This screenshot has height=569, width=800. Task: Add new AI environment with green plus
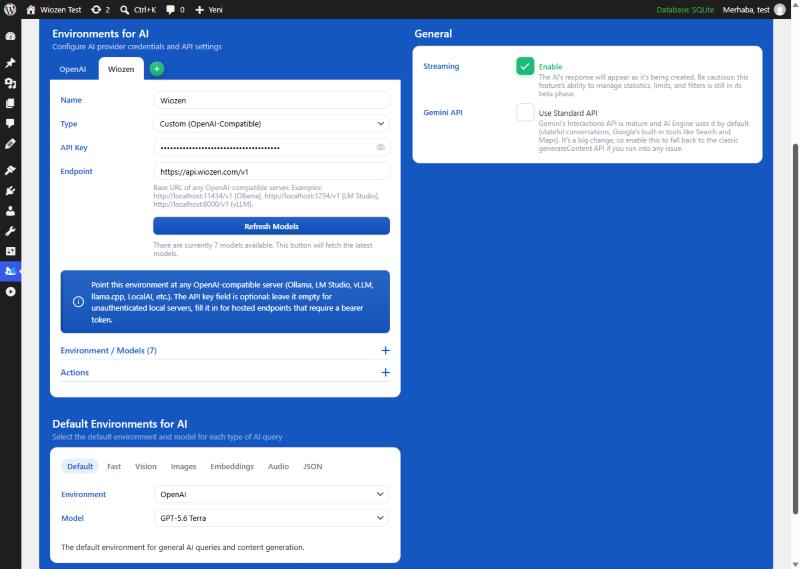(157, 68)
